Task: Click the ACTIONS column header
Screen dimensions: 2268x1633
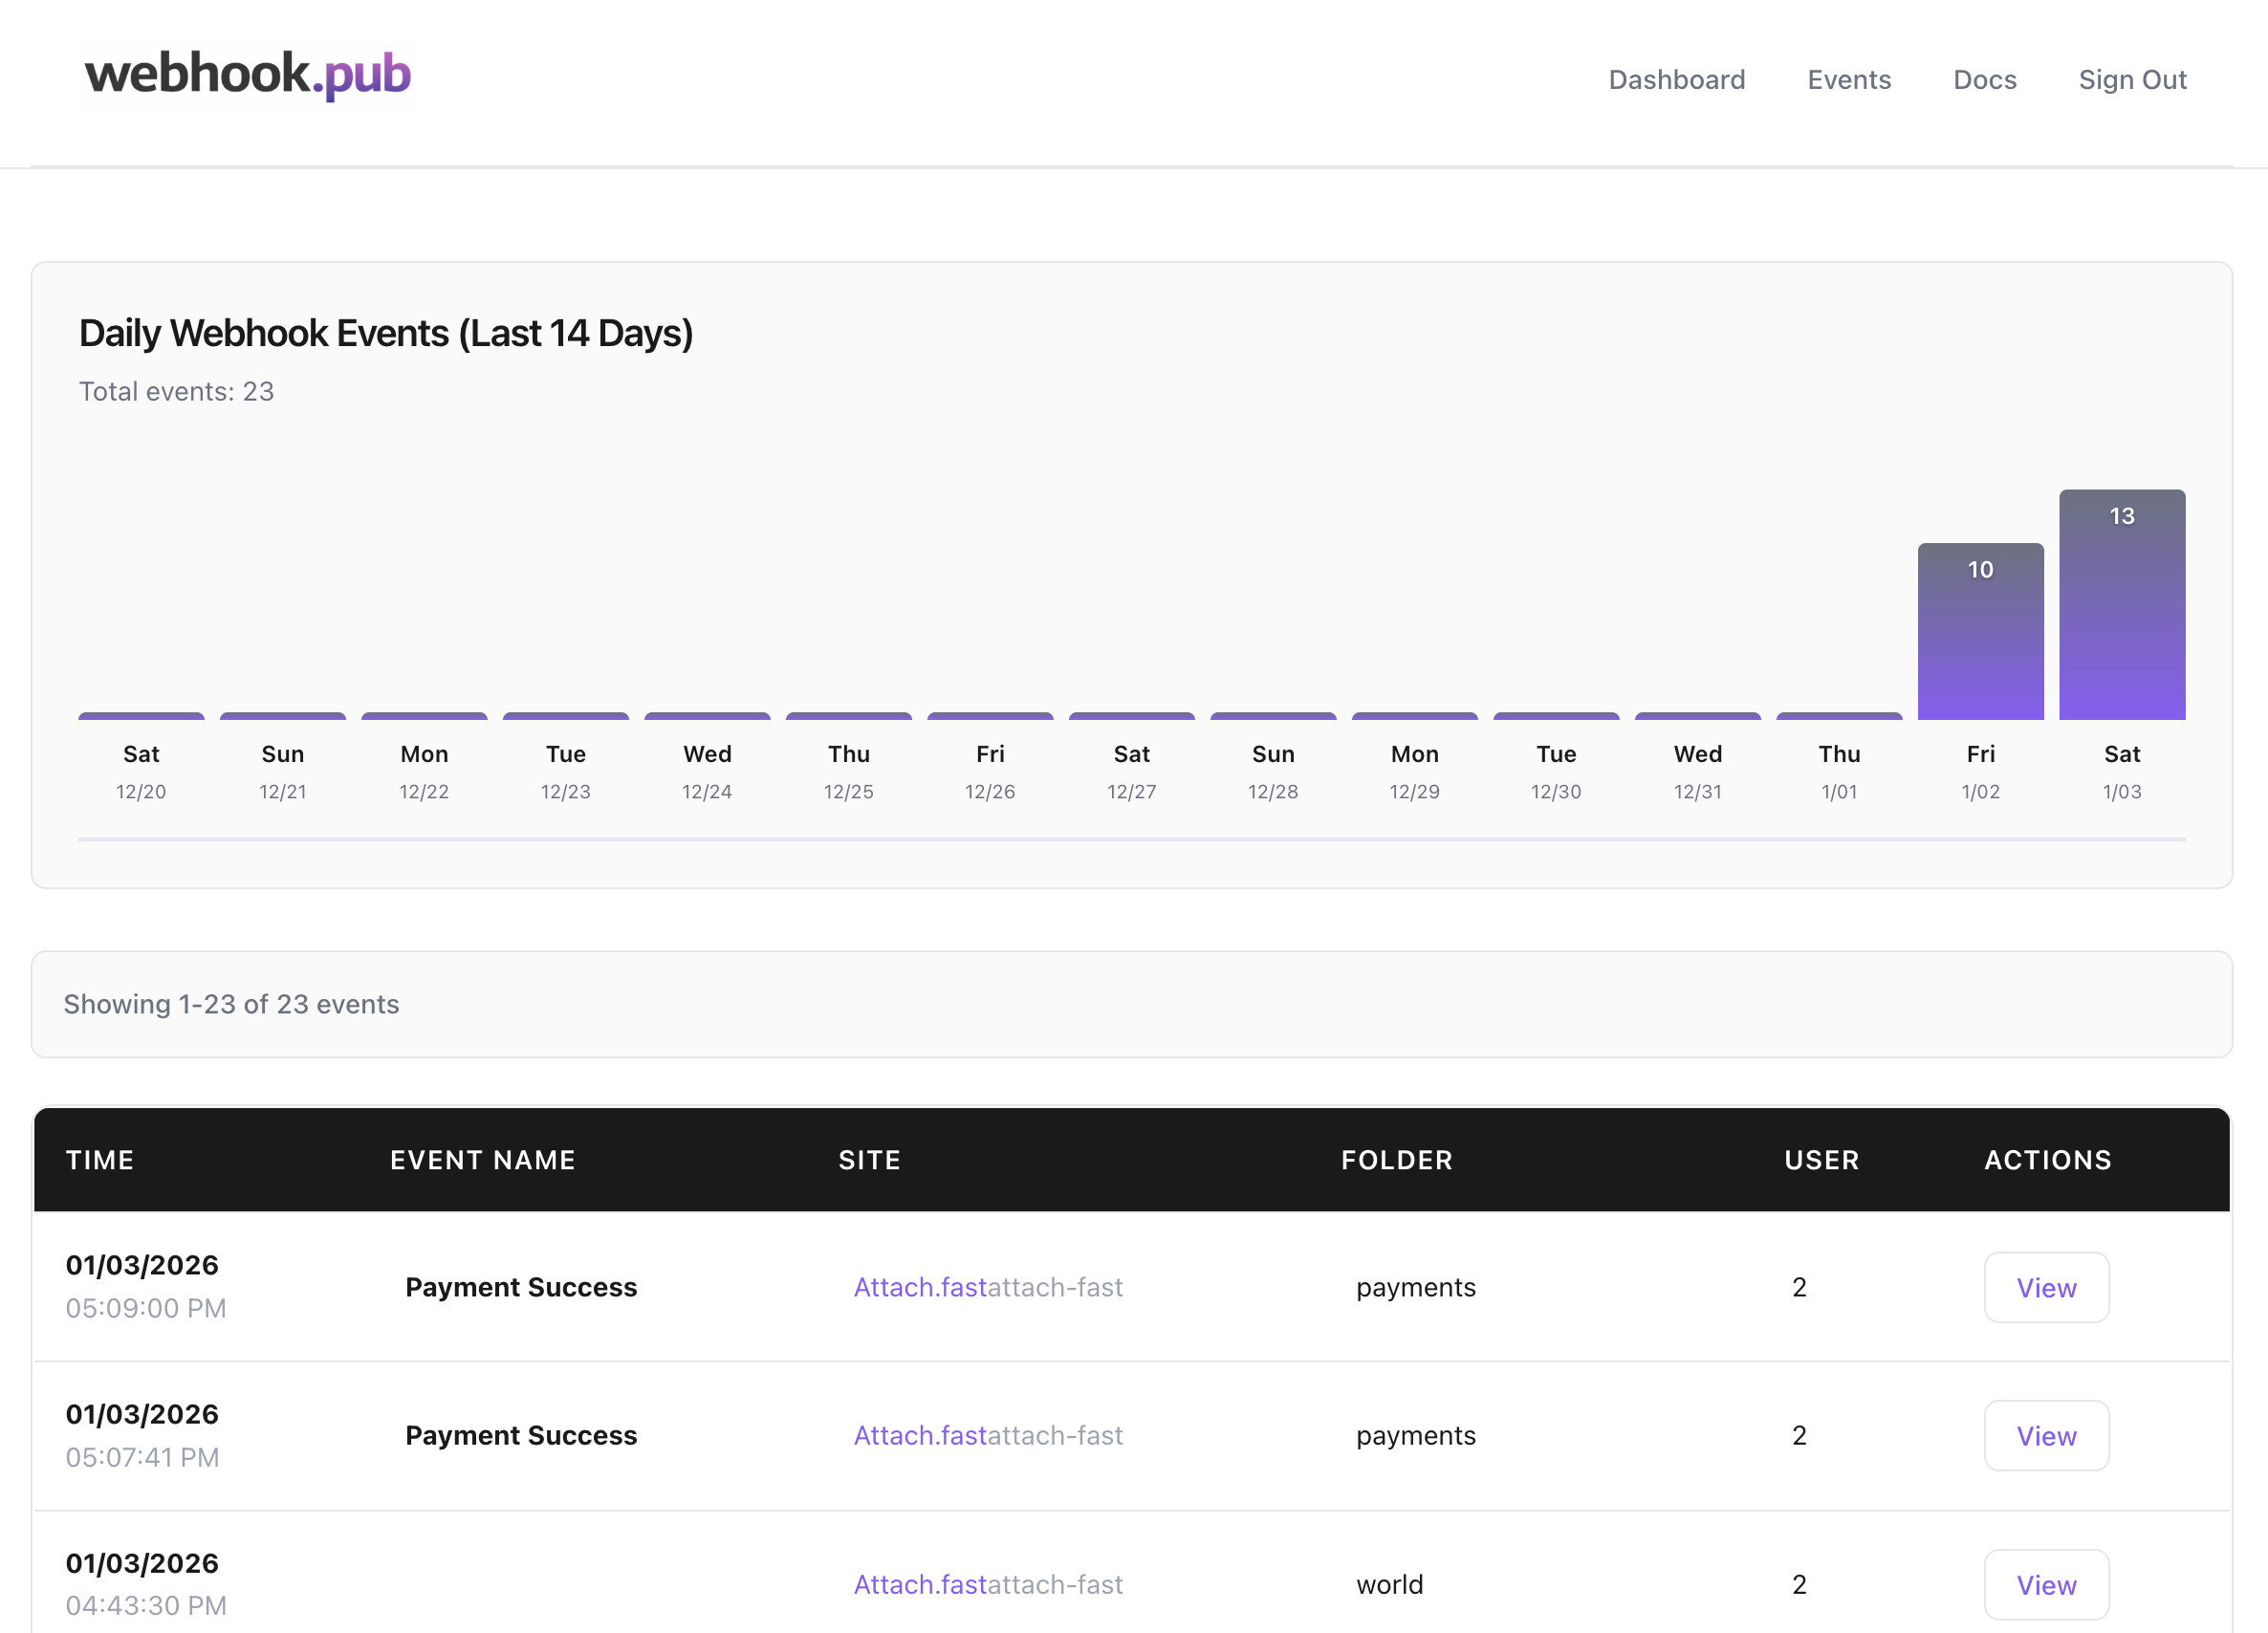Action: click(x=2047, y=1160)
